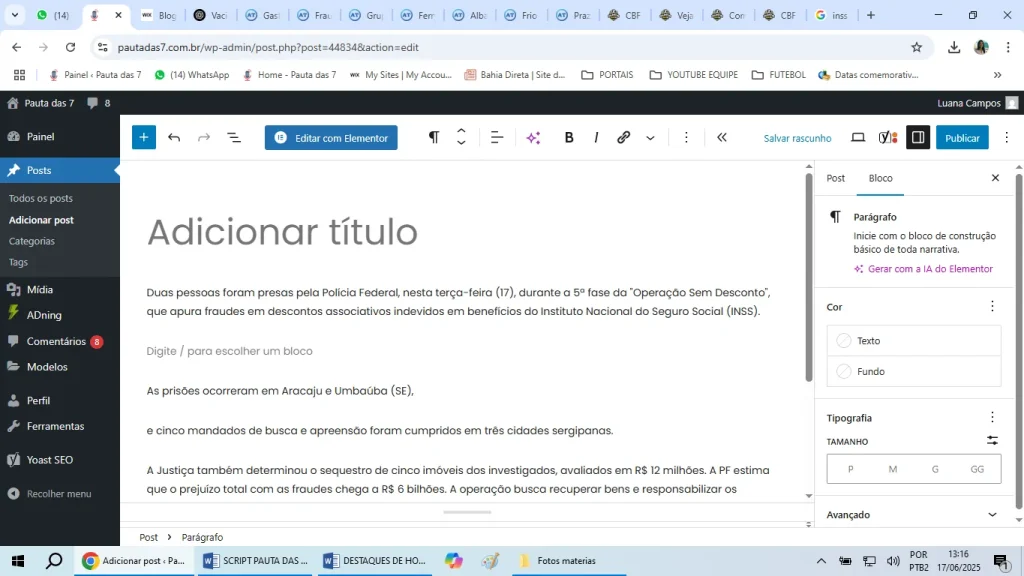
Task: Toggle bold formatting
Action: (x=569, y=138)
